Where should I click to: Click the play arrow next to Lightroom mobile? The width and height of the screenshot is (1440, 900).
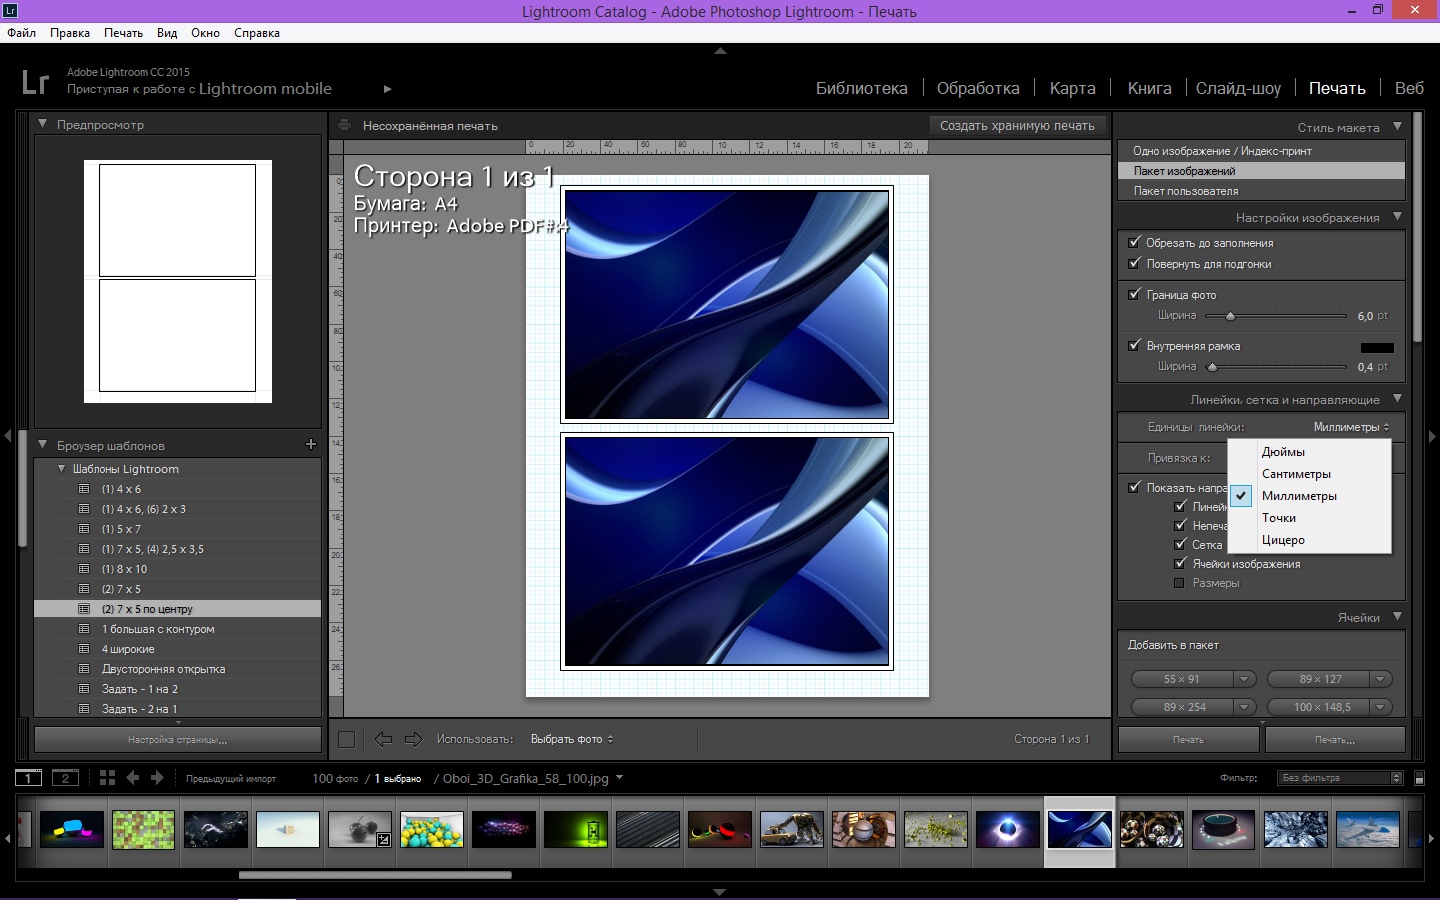pos(387,89)
